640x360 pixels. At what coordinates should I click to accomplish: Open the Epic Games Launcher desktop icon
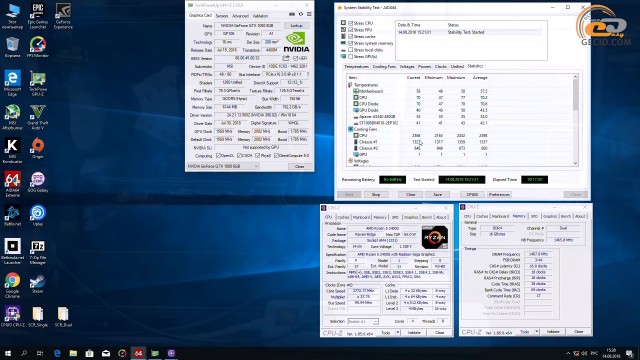point(38,16)
